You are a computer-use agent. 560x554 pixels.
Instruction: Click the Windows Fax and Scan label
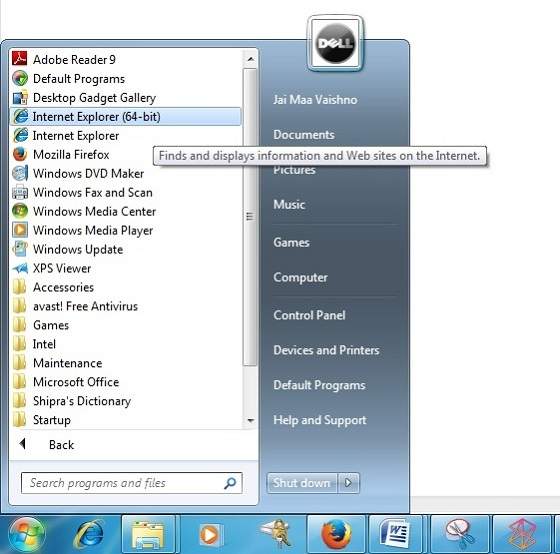93,193
